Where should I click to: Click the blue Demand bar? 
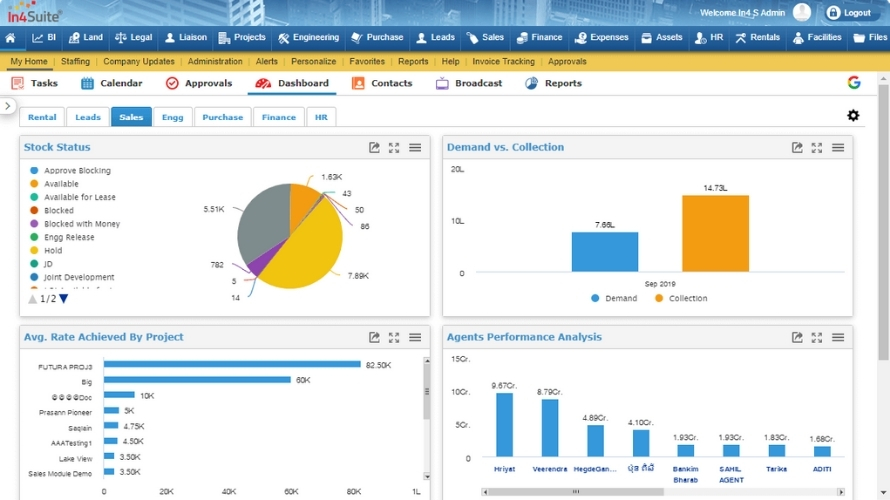click(604, 251)
